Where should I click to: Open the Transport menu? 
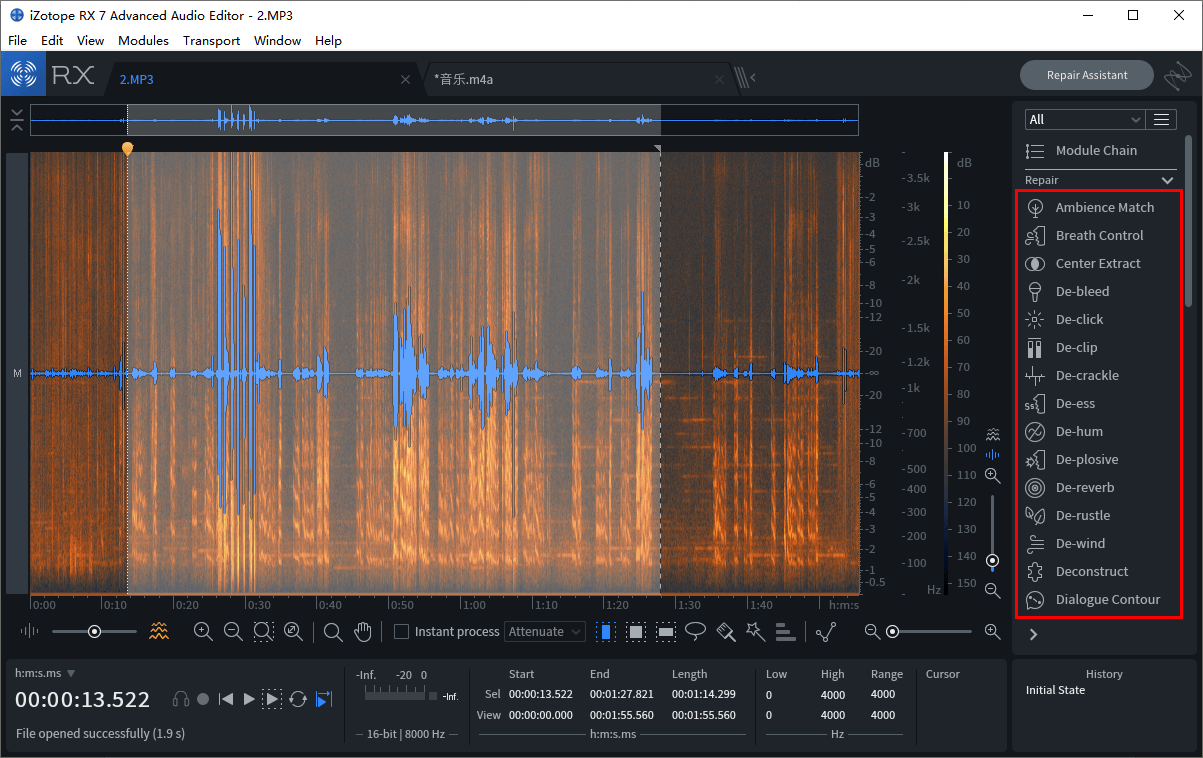(x=211, y=41)
